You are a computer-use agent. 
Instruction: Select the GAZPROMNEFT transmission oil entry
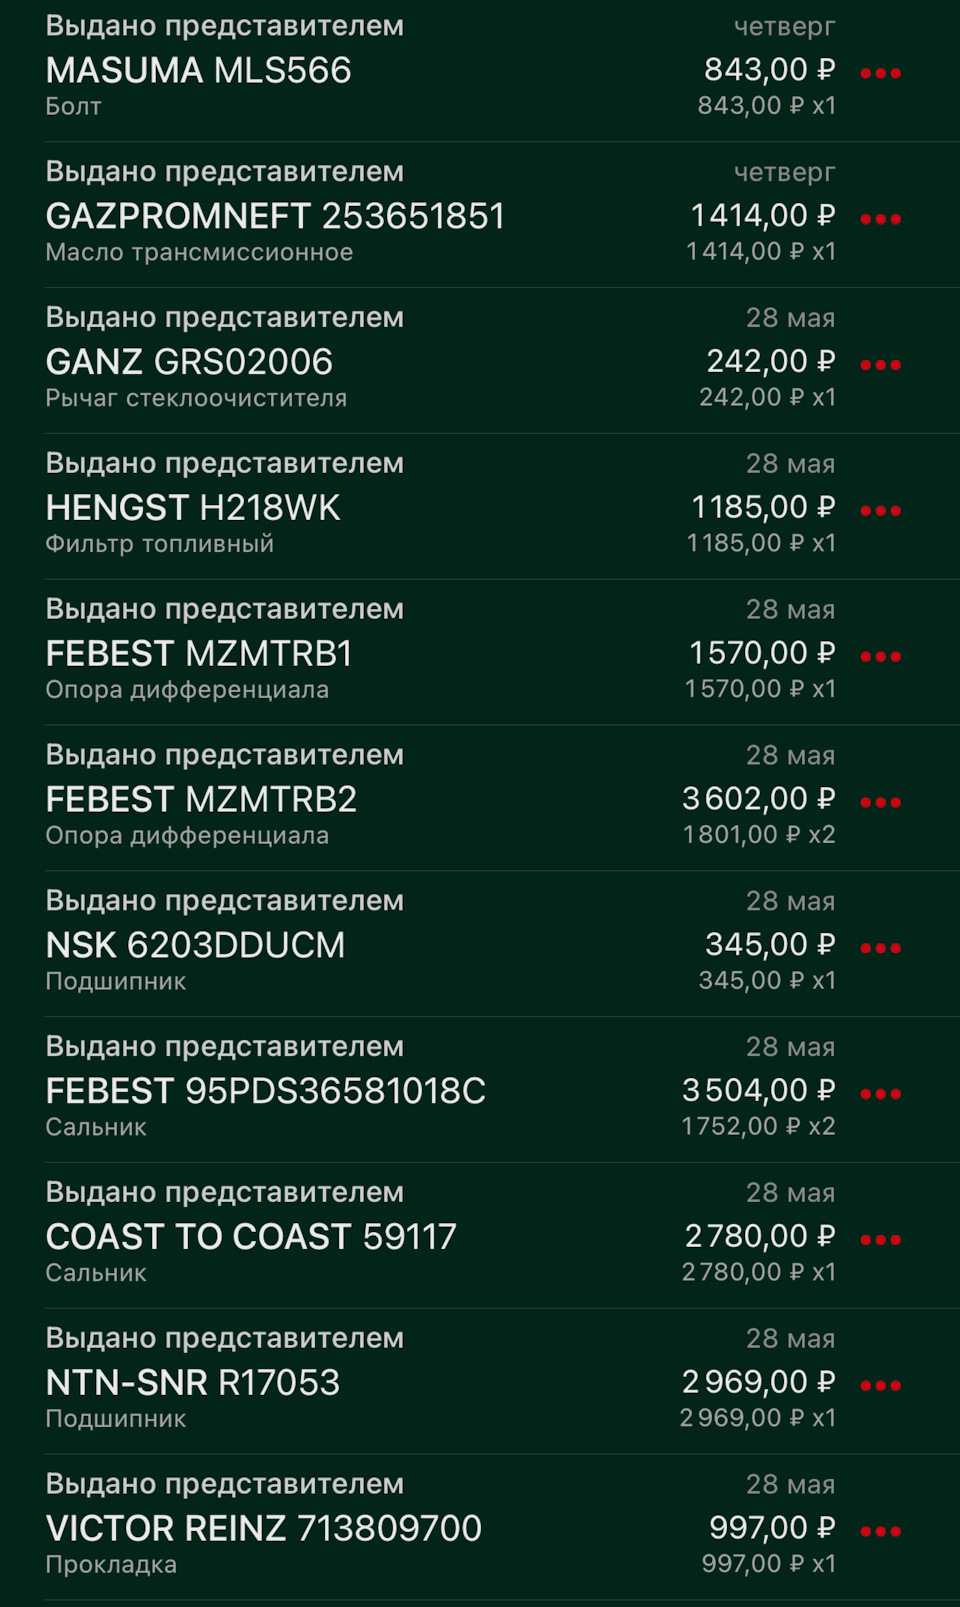275,216
